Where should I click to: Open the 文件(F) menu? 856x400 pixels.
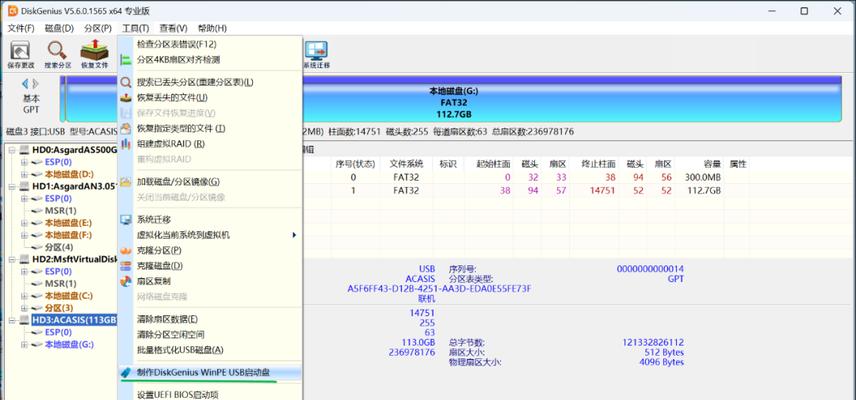21,28
